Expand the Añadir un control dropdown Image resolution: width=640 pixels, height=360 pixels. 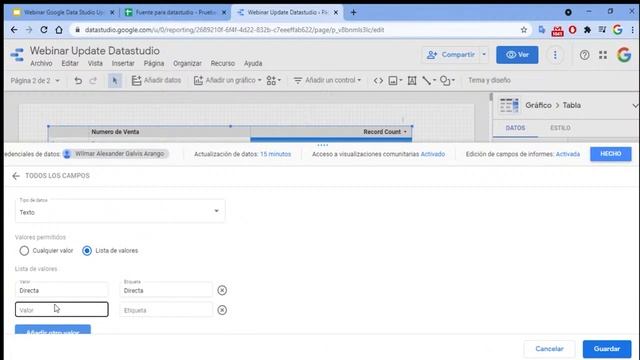359,80
